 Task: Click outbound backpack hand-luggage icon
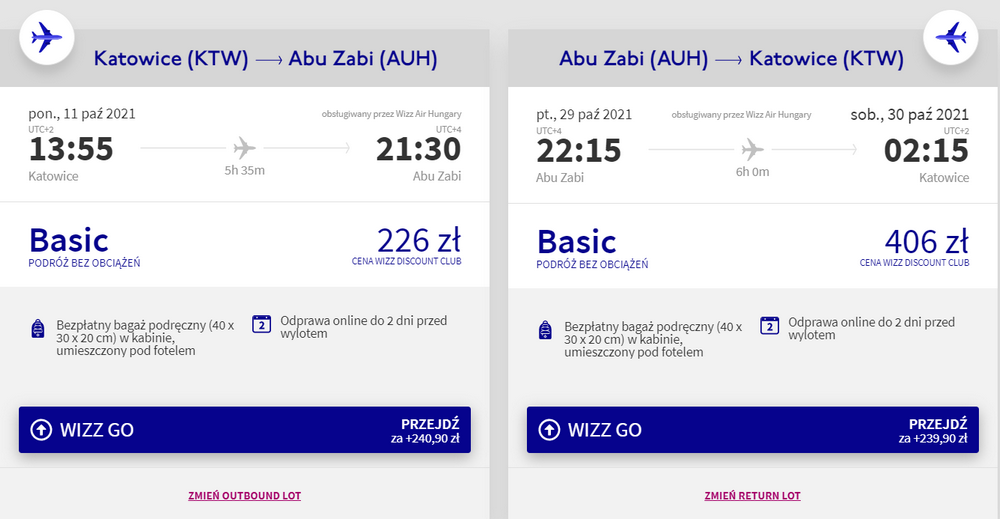coord(38,329)
